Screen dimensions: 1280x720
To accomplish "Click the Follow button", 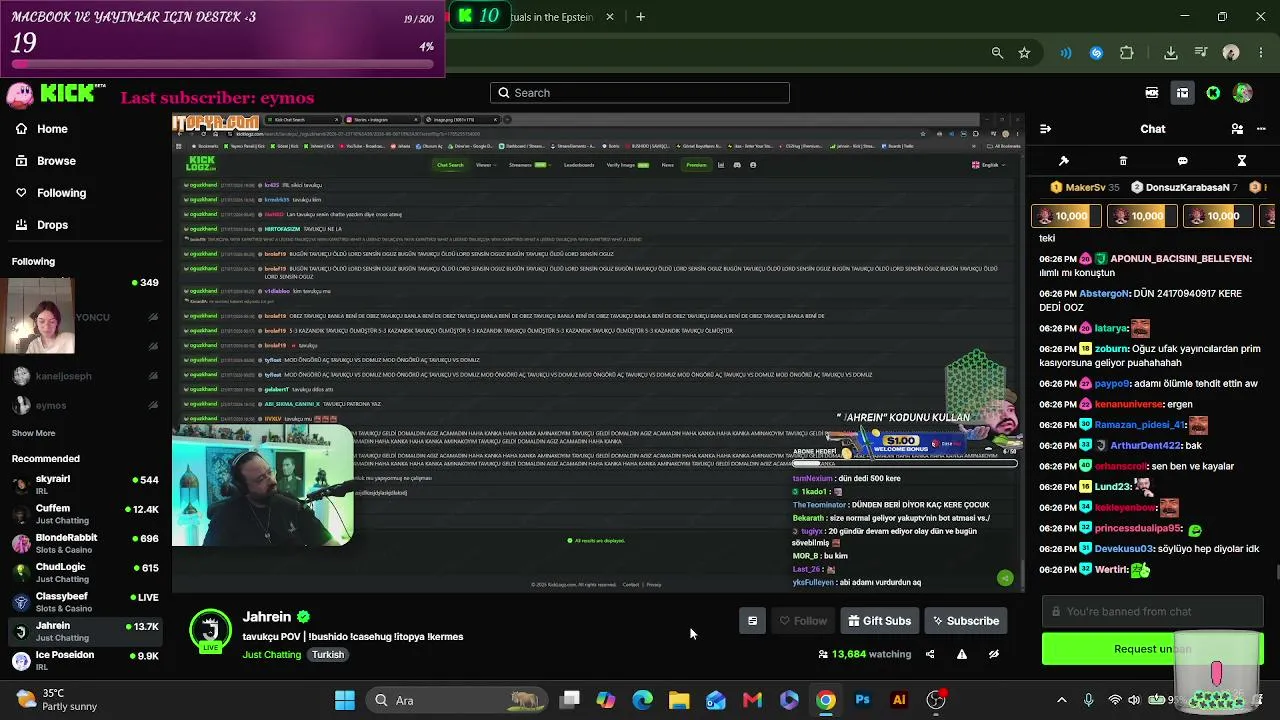I will 803,621.
